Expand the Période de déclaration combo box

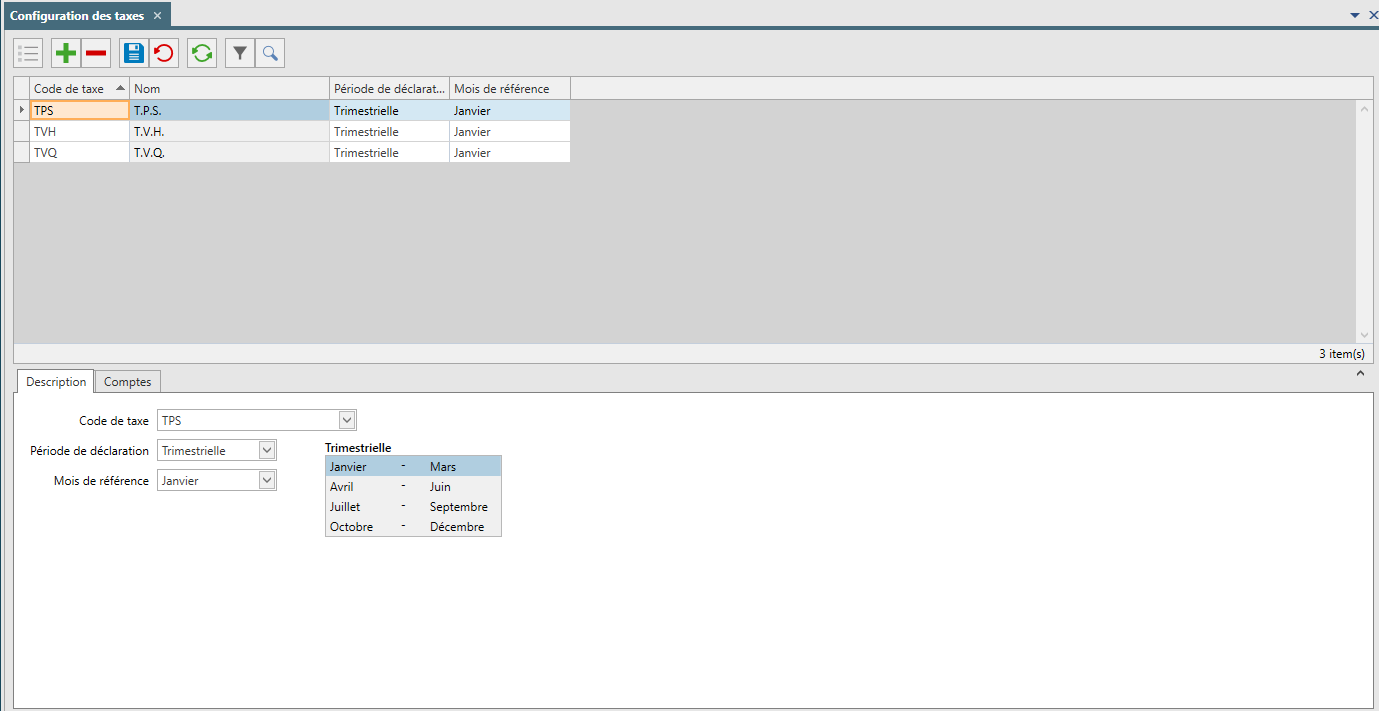click(x=267, y=450)
